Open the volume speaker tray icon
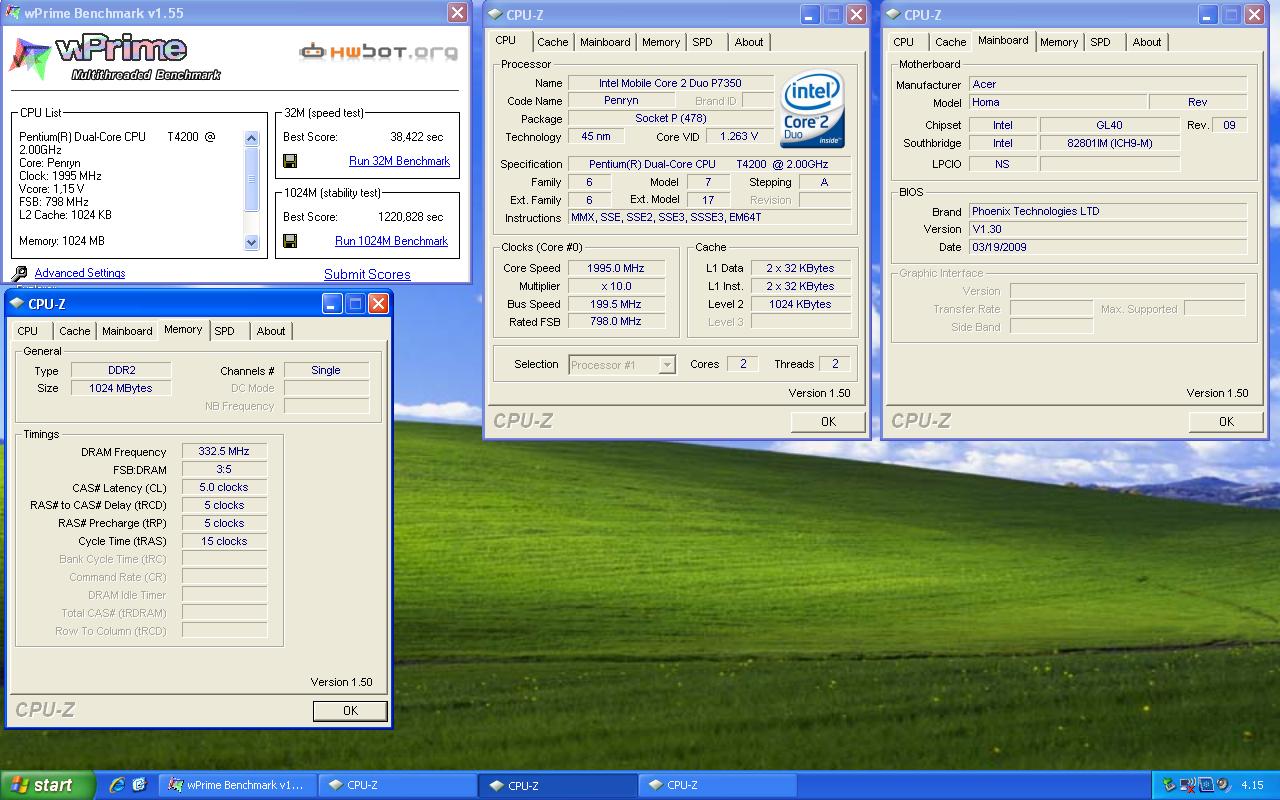The image size is (1280, 800). (1223, 785)
